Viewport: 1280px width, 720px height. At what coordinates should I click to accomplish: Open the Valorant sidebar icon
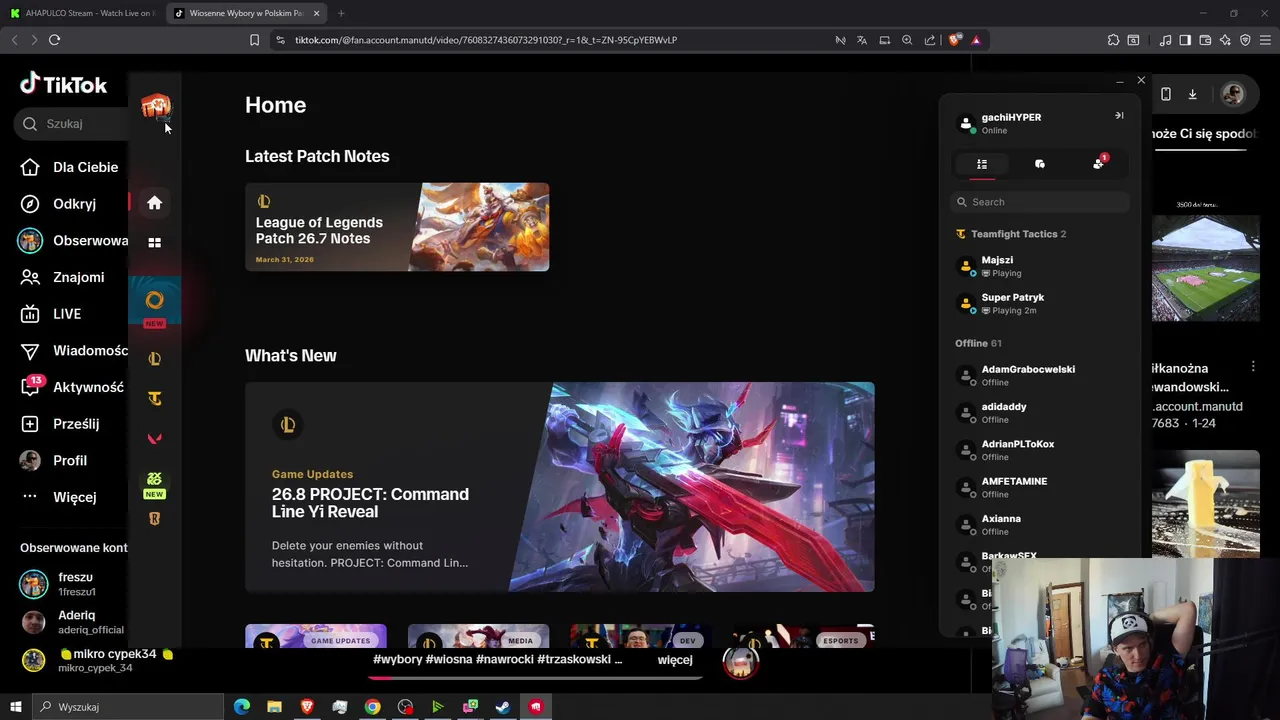tap(154, 438)
